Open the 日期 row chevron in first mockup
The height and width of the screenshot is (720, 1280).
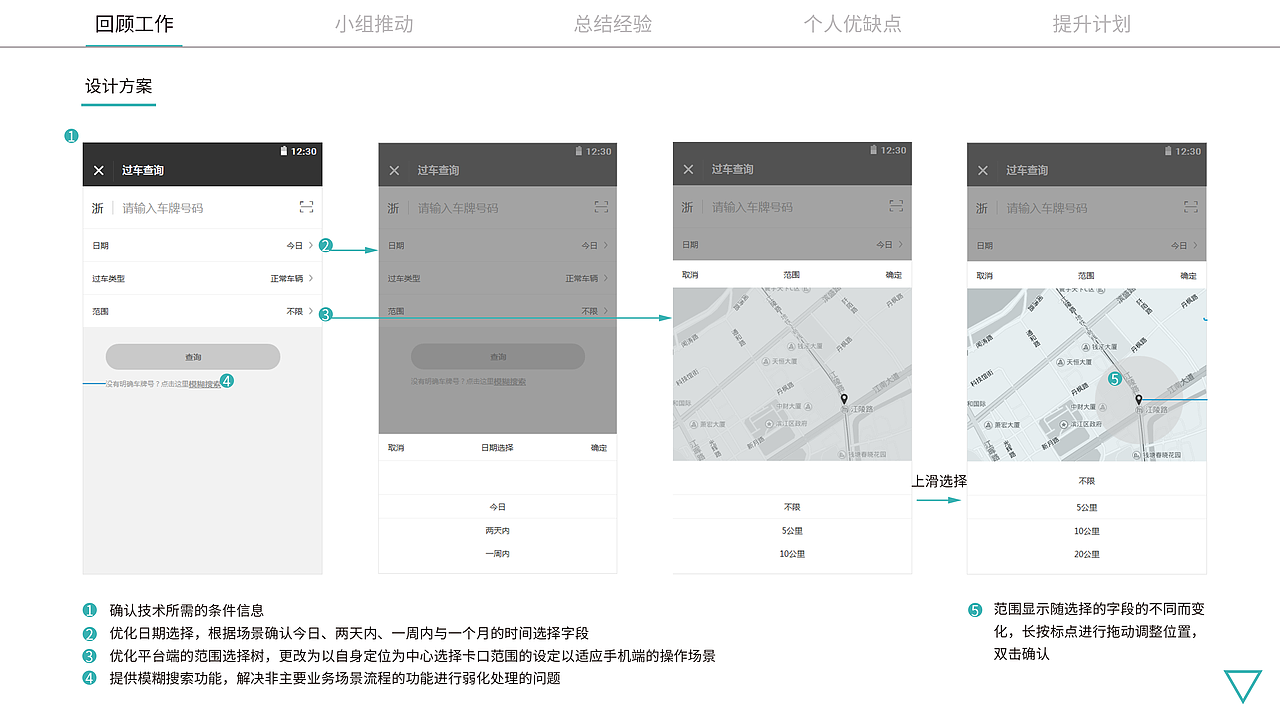[x=311, y=245]
